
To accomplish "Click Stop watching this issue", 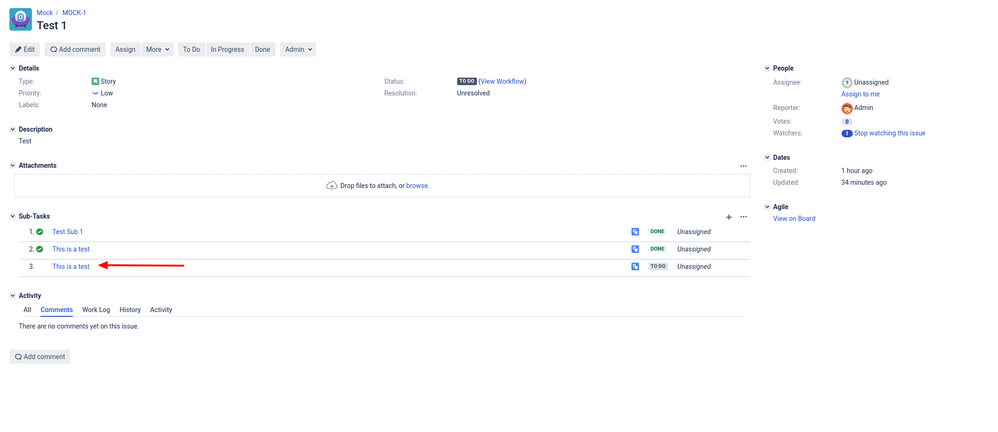I will [890, 134].
